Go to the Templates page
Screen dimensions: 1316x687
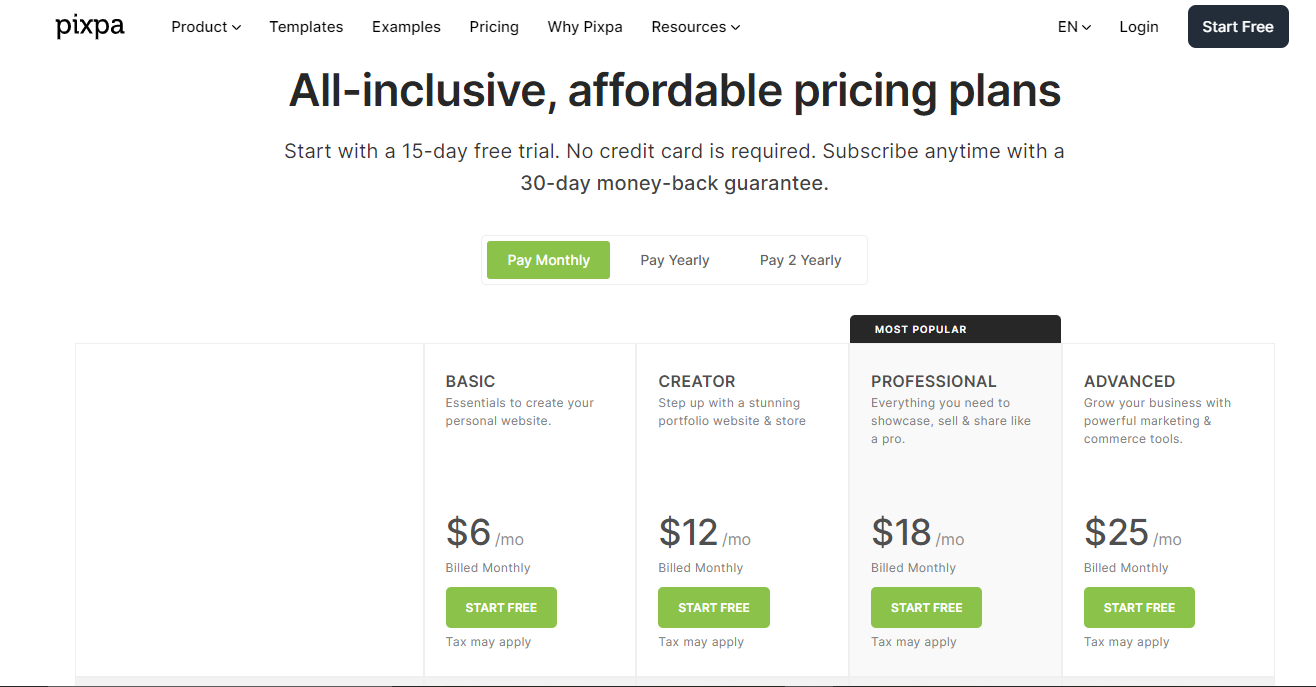[x=306, y=27]
